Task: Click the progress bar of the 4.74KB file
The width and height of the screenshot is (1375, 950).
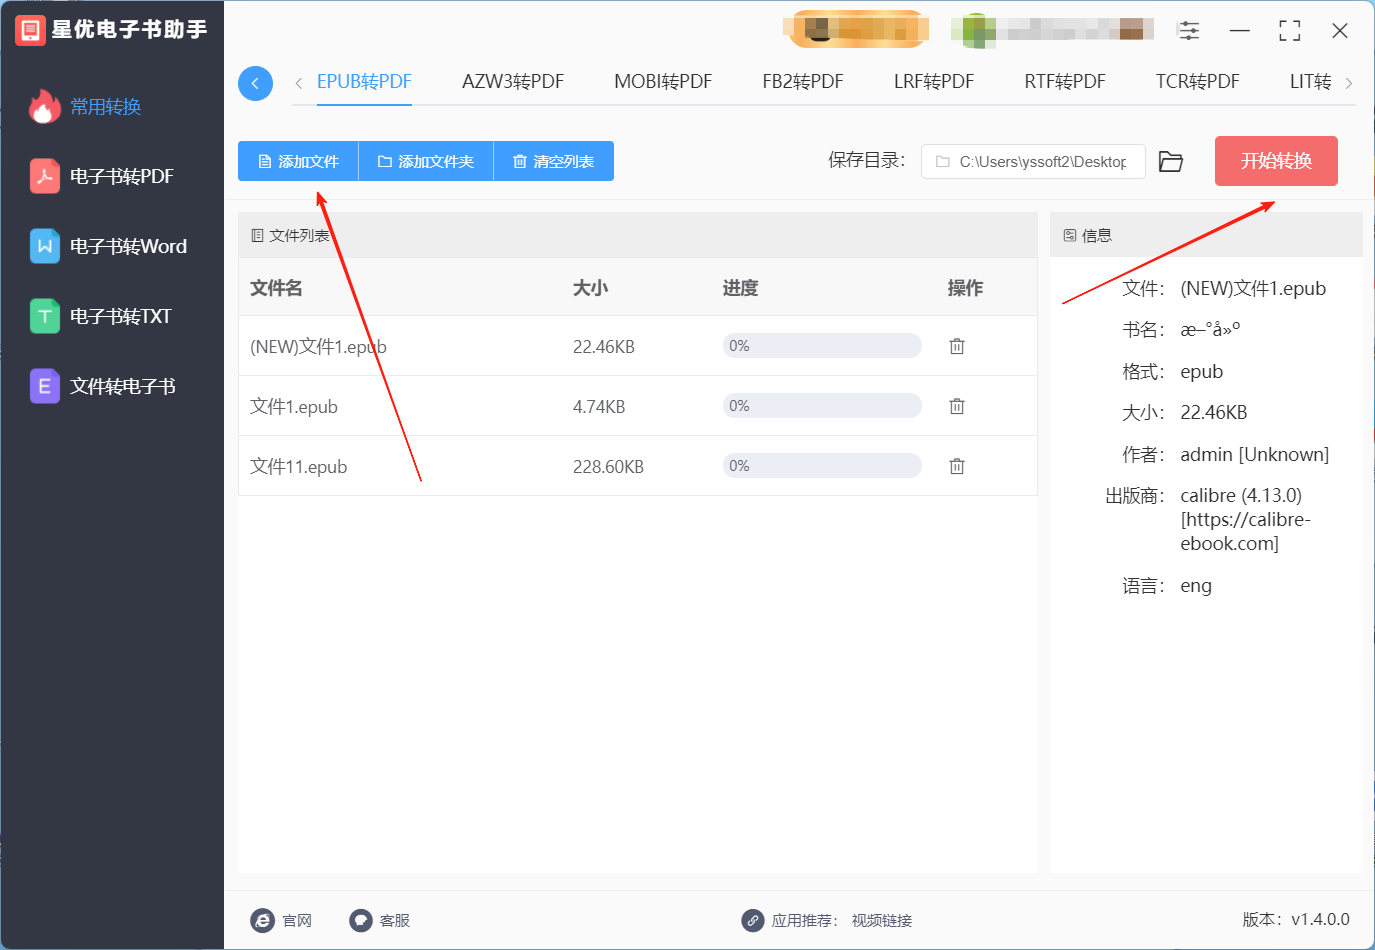Action: (822, 406)
